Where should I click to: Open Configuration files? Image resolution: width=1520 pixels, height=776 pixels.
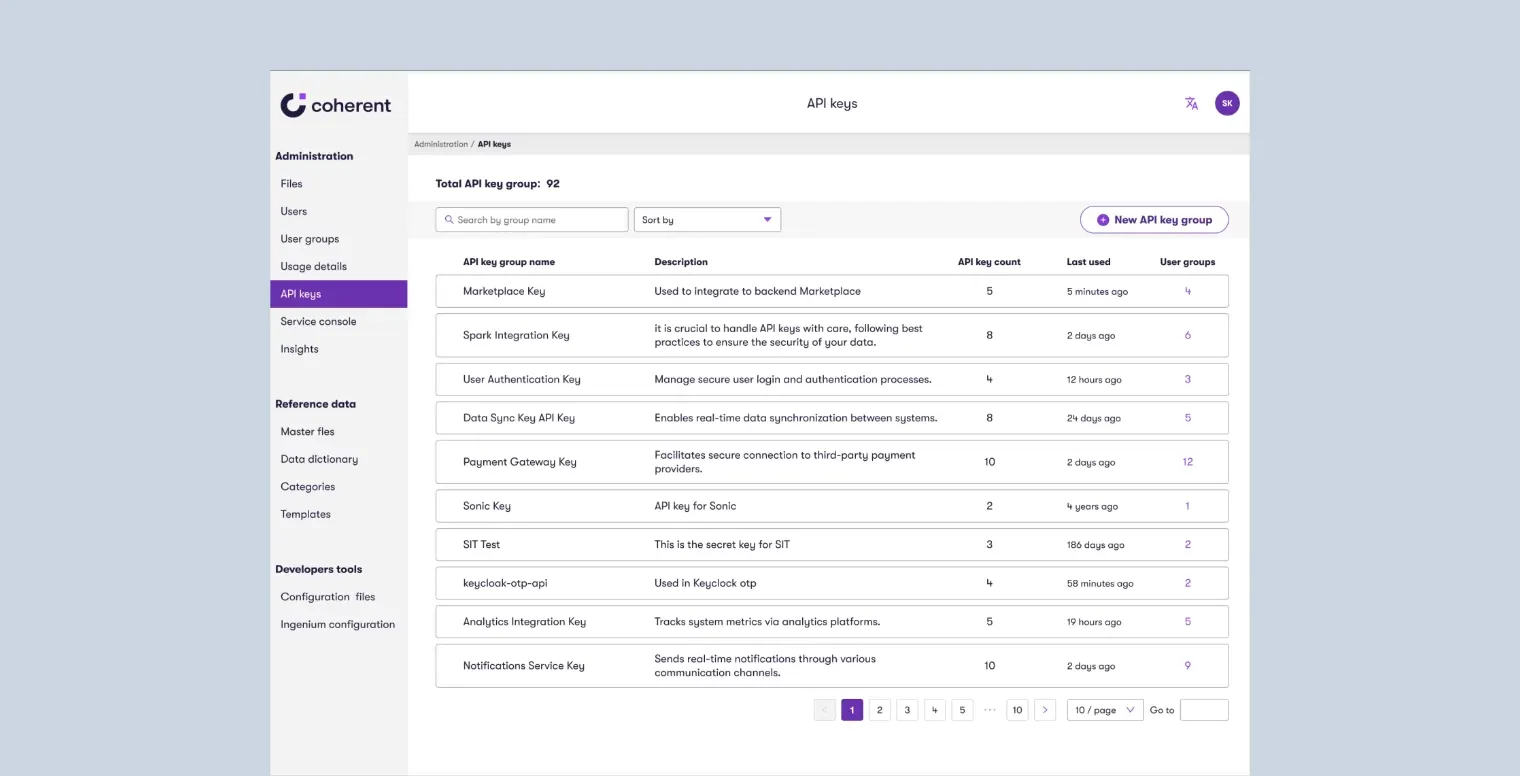pyautogui.click(x=328, y=597)
